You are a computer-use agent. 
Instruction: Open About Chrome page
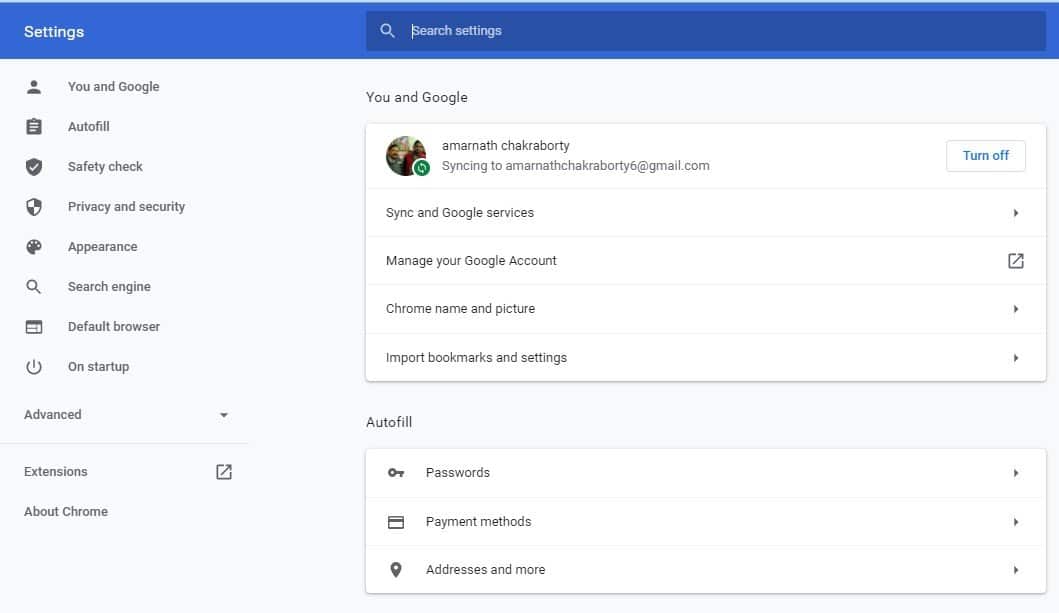coord(66,512)
